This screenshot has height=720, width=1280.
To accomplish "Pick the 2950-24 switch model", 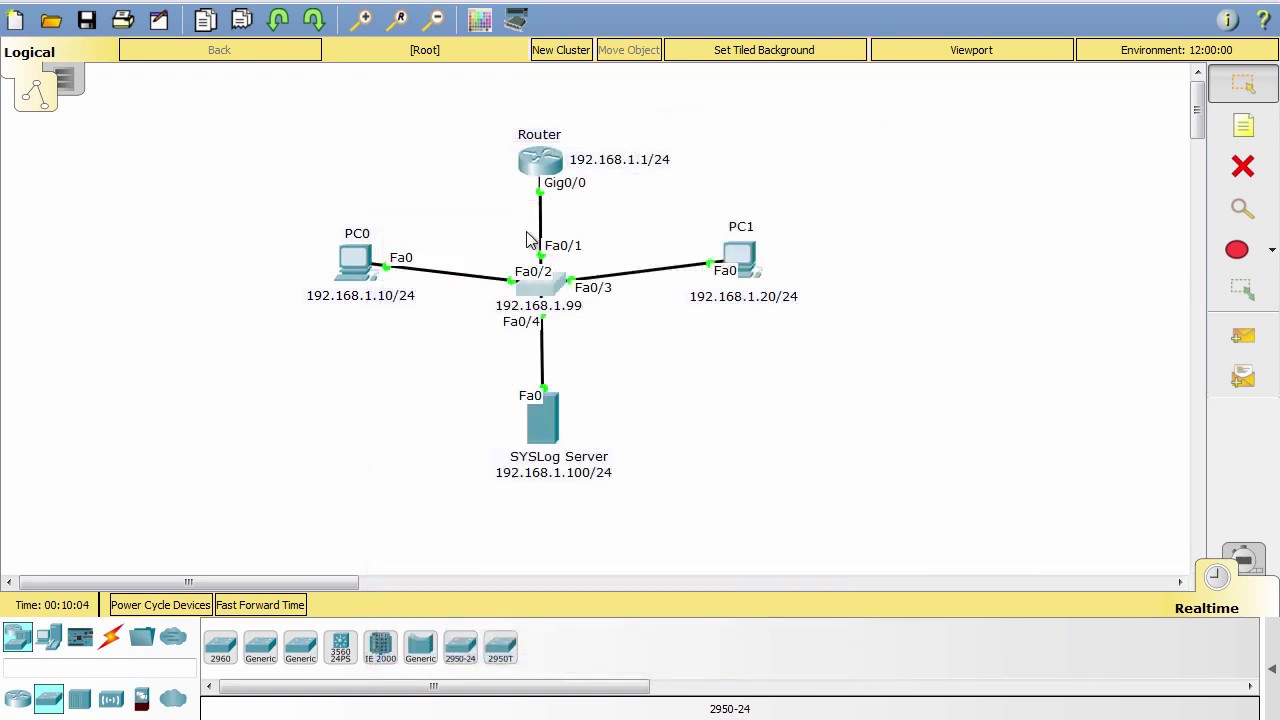I will click(x=460, y=647).
